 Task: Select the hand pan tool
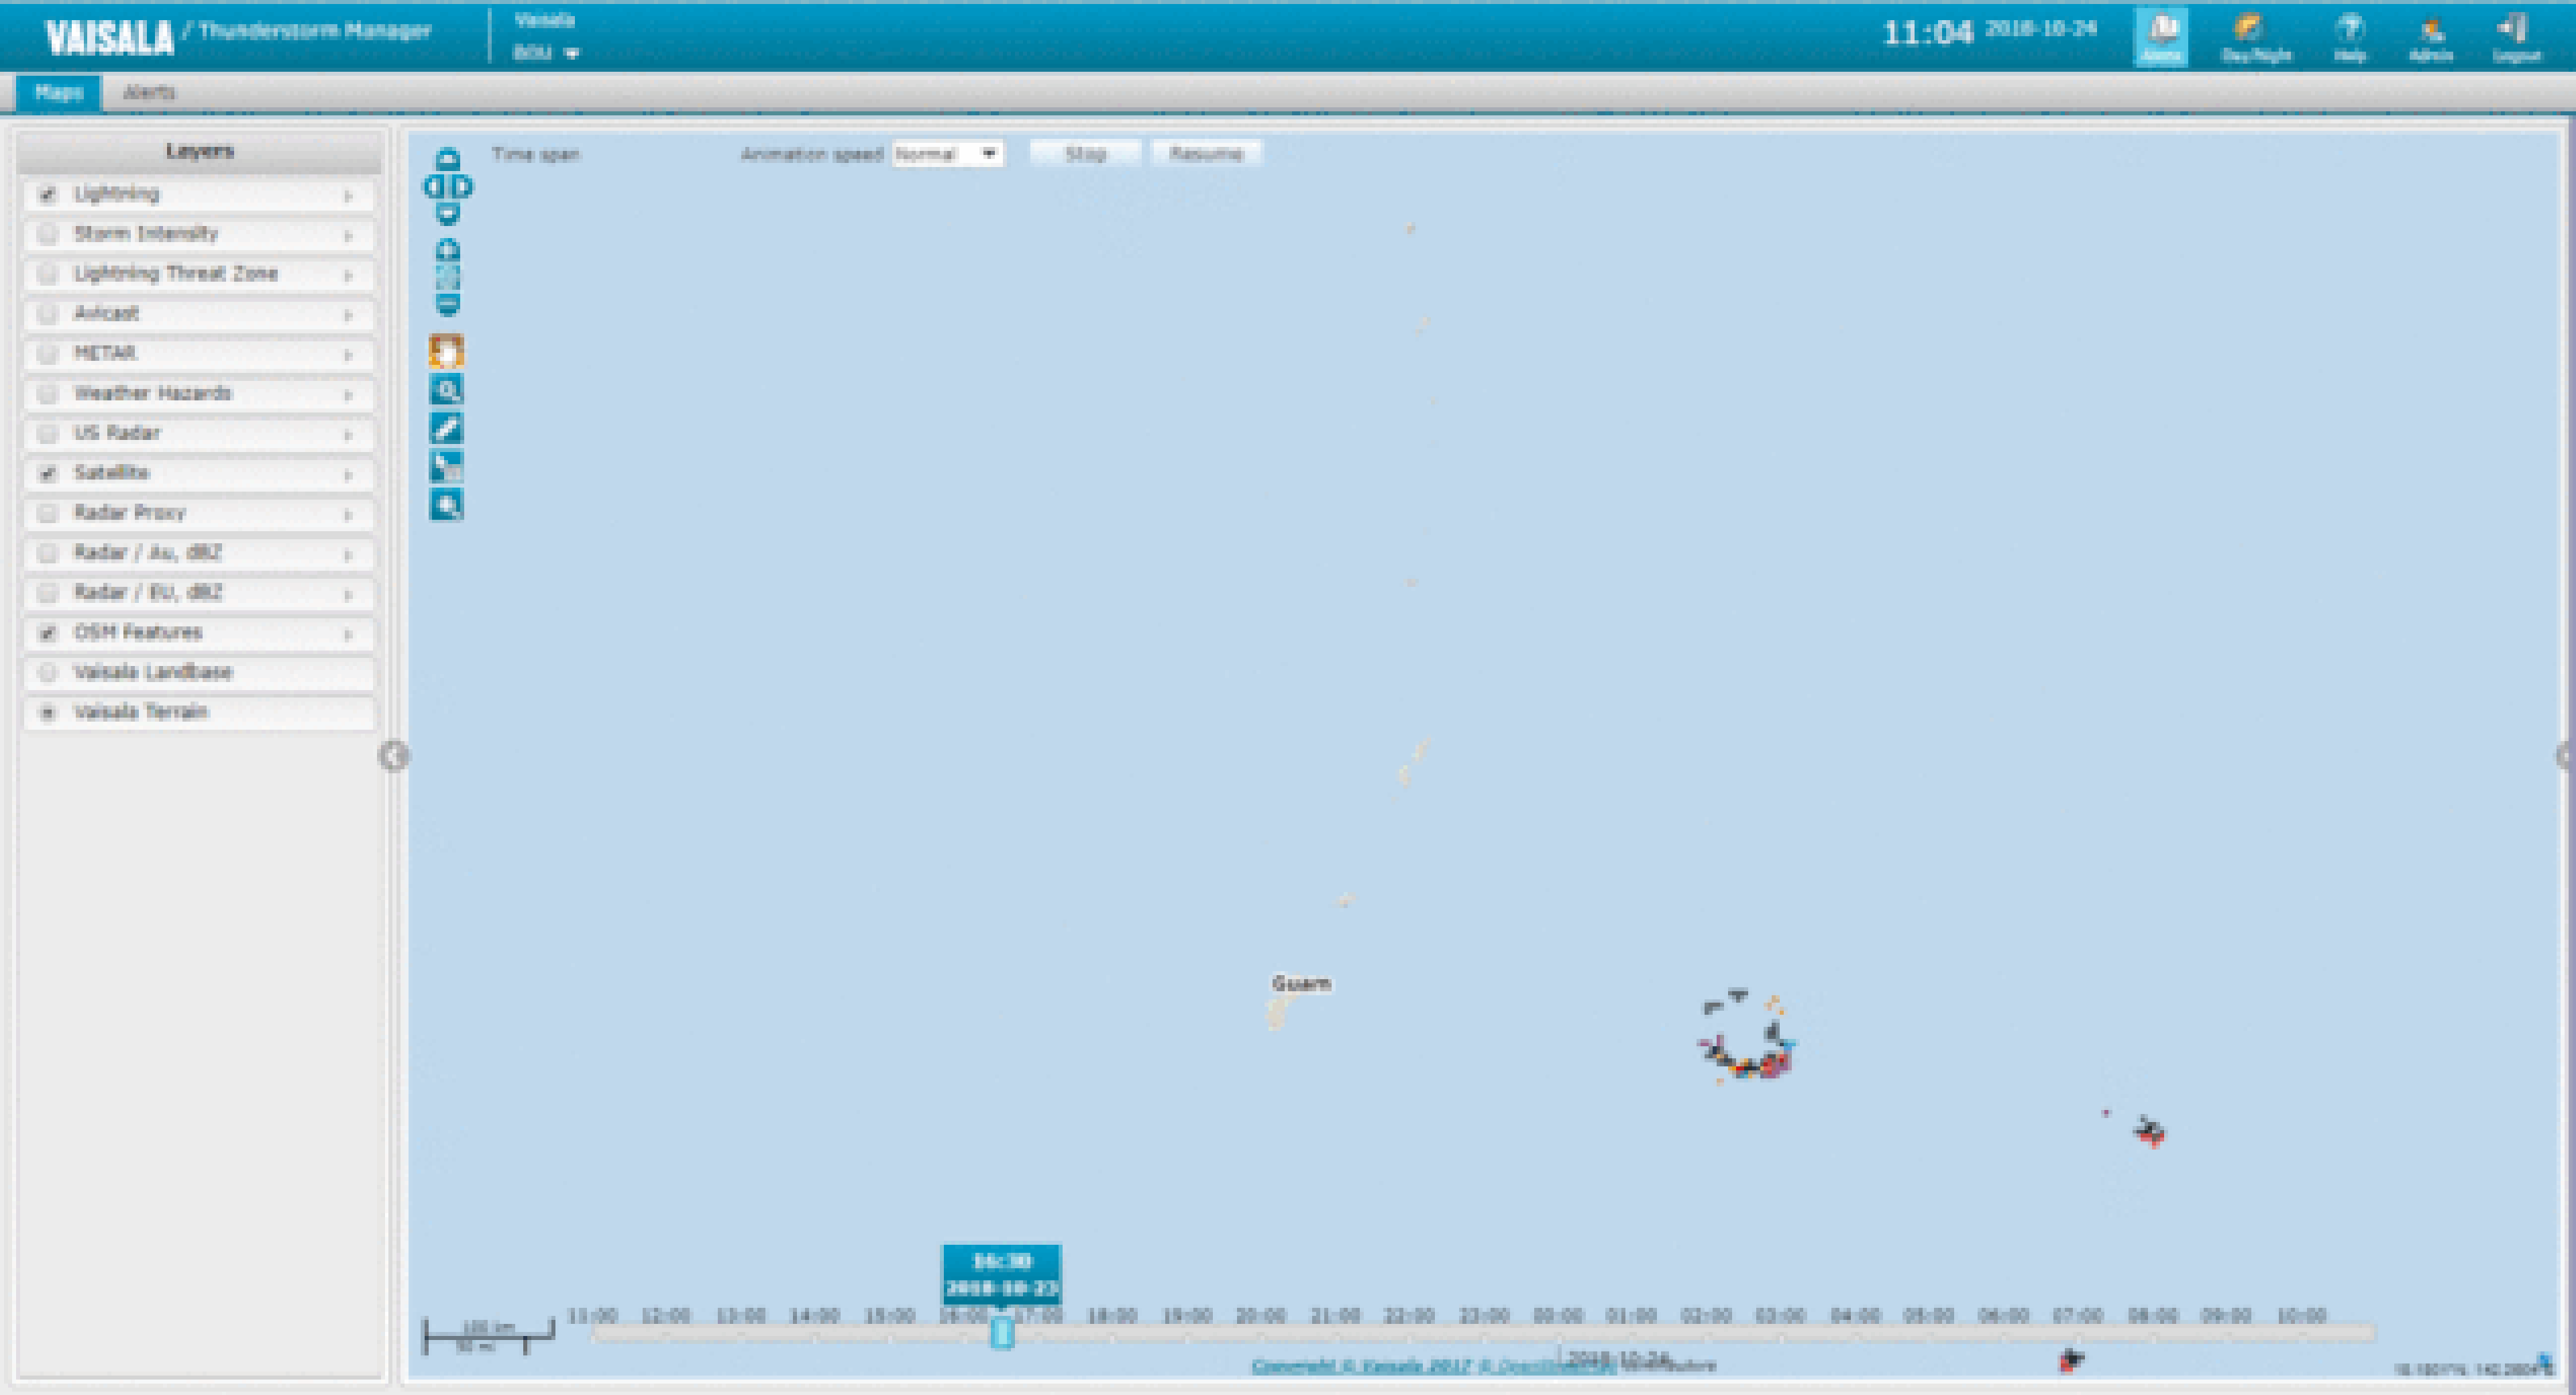447,351
